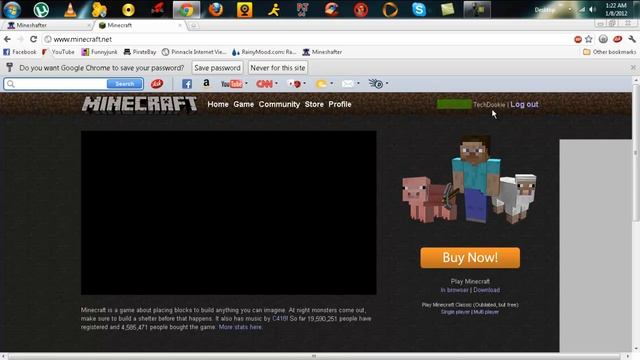Click the red AdBlock stop-sign extension icon
Screen dimensions: 640x360
point(578,39)
